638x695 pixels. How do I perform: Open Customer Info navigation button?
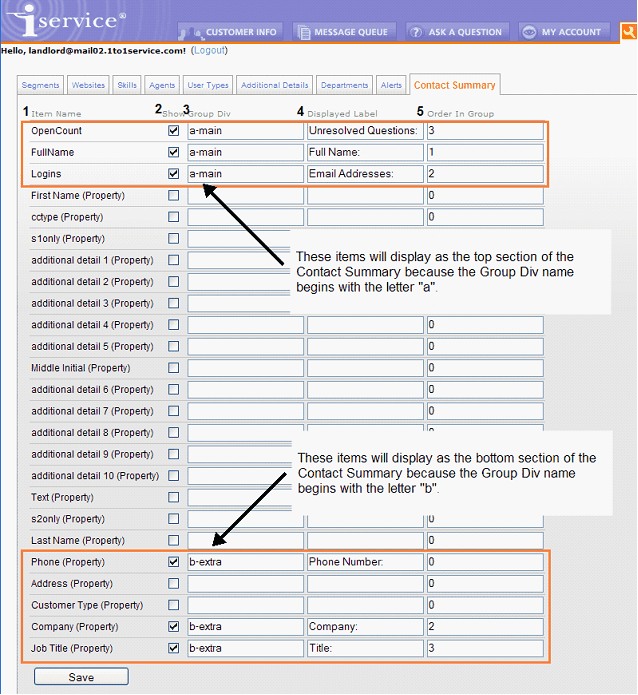tap(230, 32)
